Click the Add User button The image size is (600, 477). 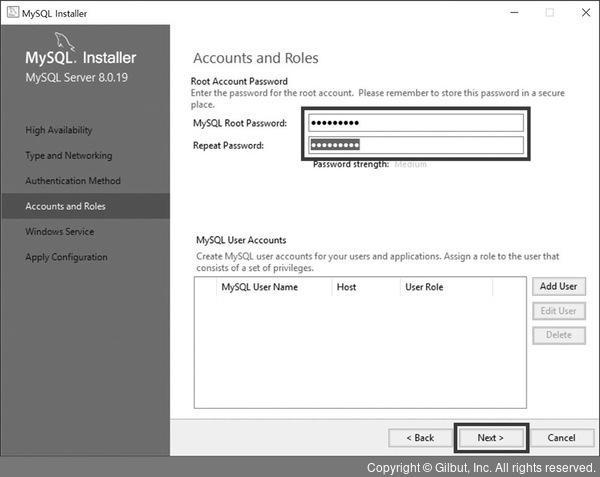(x=559, y=287)
